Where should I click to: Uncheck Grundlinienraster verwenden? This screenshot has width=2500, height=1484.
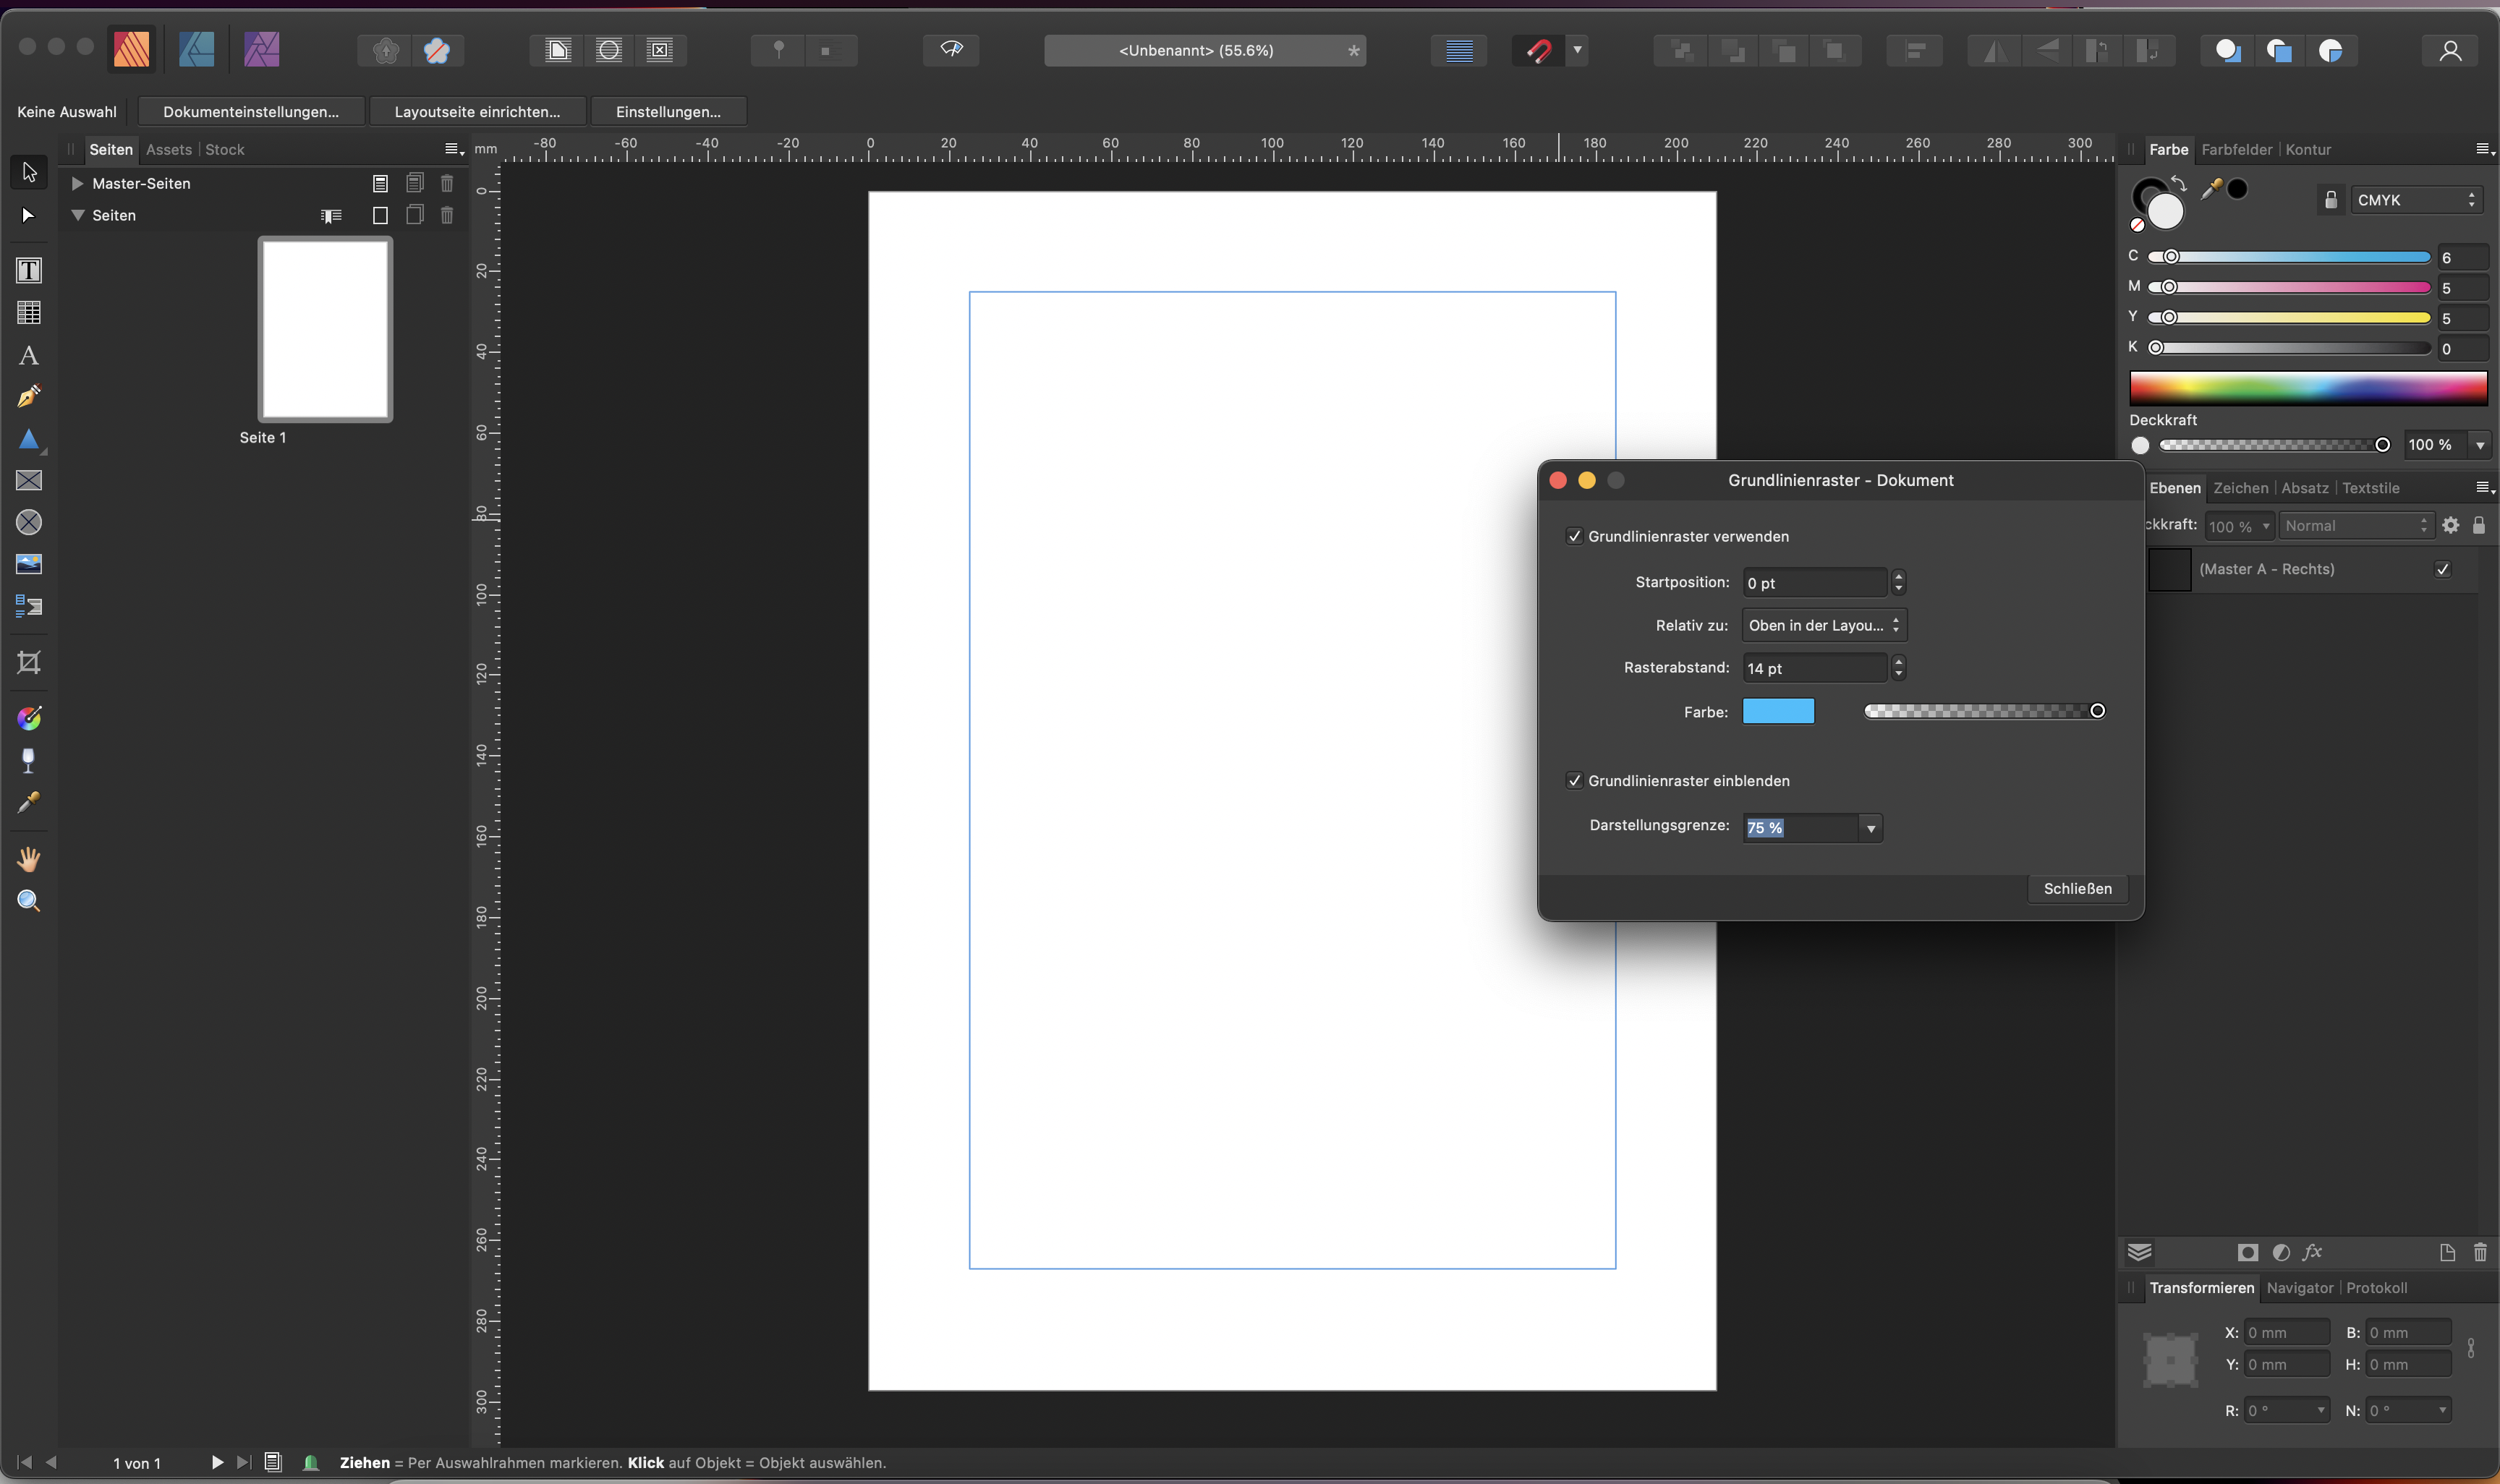tap(1575, 537)
